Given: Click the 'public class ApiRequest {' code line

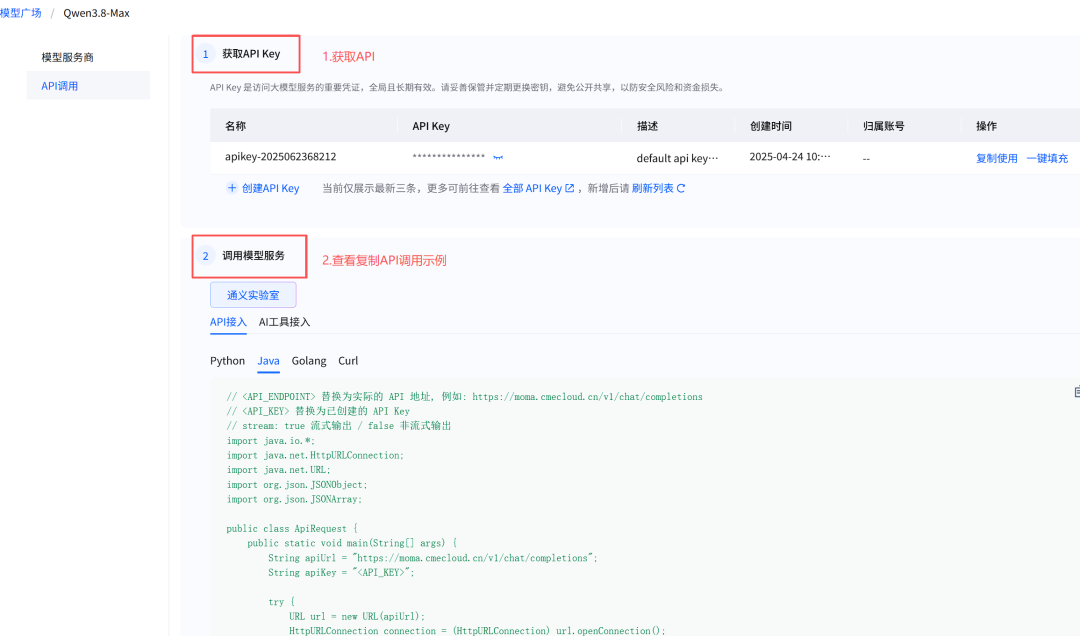Looking at the screenshot, I should 292,529.
